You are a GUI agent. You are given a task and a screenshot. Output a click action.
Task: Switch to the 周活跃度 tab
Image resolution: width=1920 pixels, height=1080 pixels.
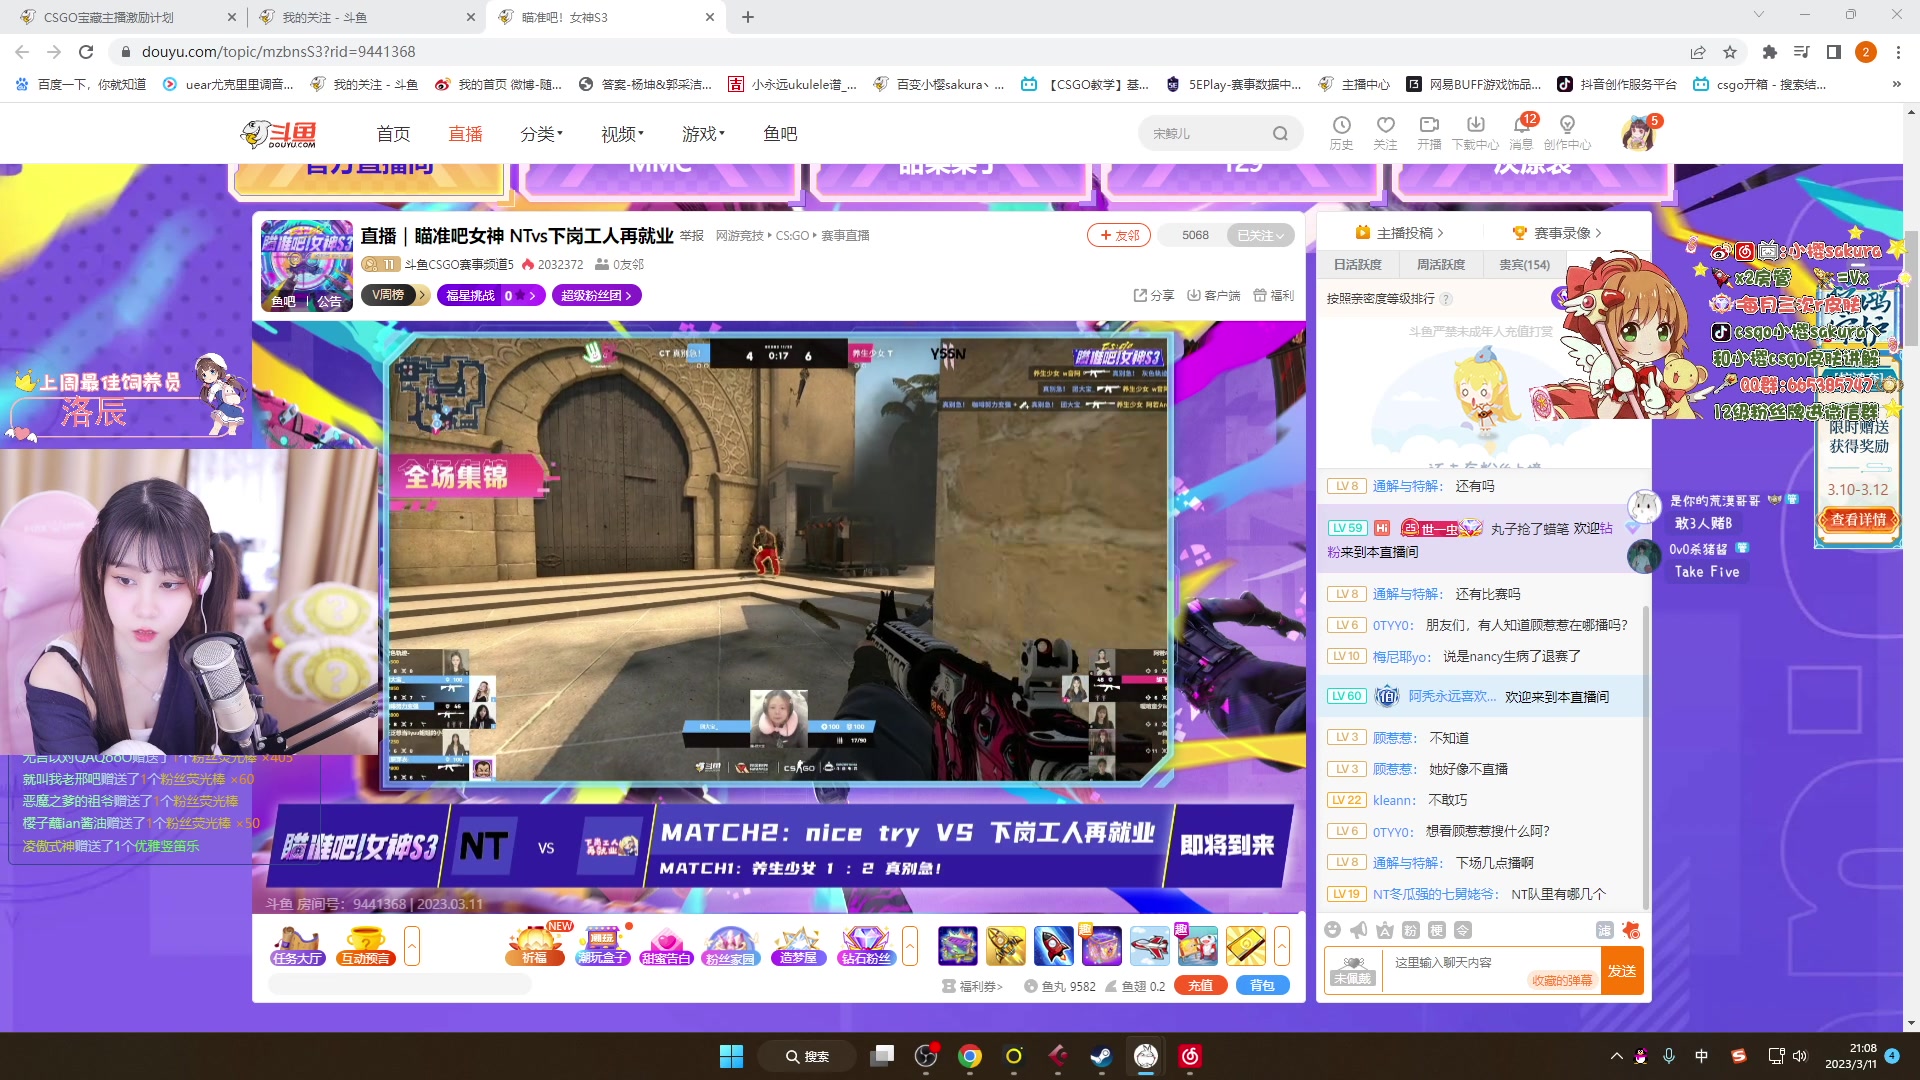[x=1441, y=265]
